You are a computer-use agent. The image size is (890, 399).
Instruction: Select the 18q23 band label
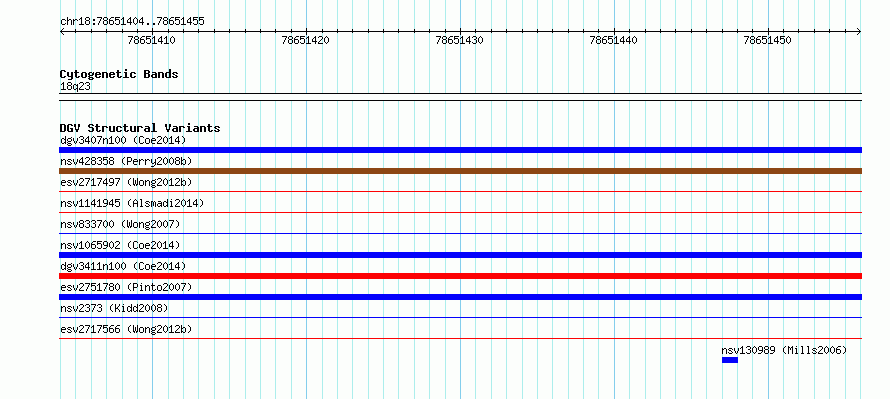coord(75,86)
